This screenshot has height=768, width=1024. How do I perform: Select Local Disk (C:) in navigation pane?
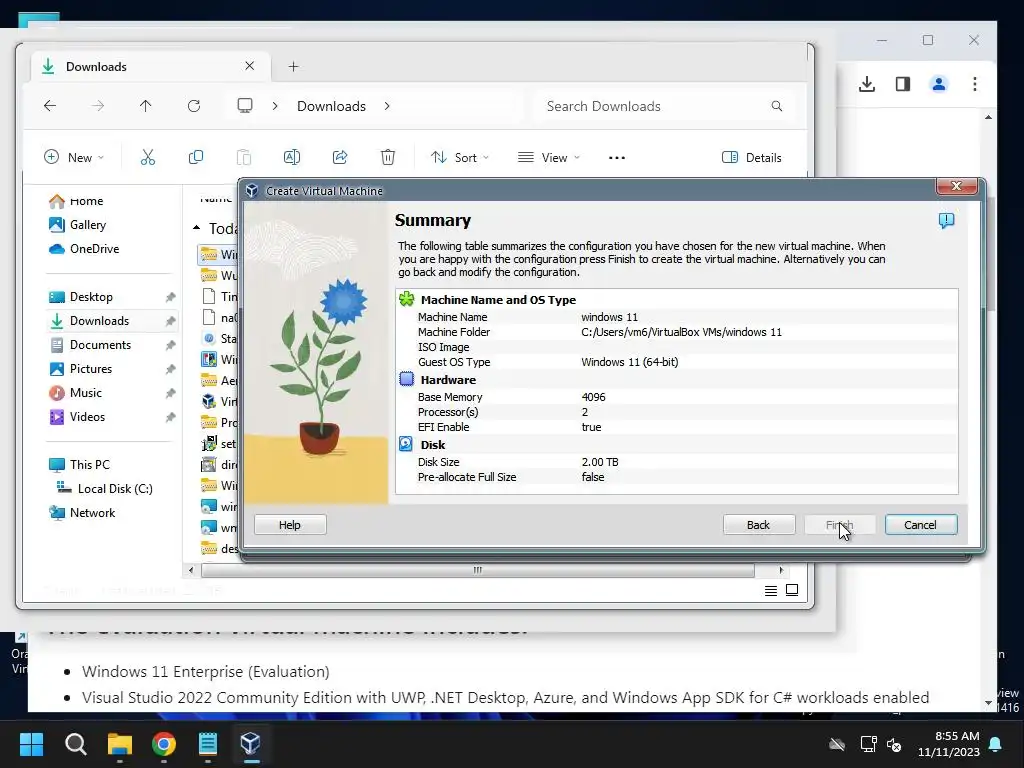[115, 488]
